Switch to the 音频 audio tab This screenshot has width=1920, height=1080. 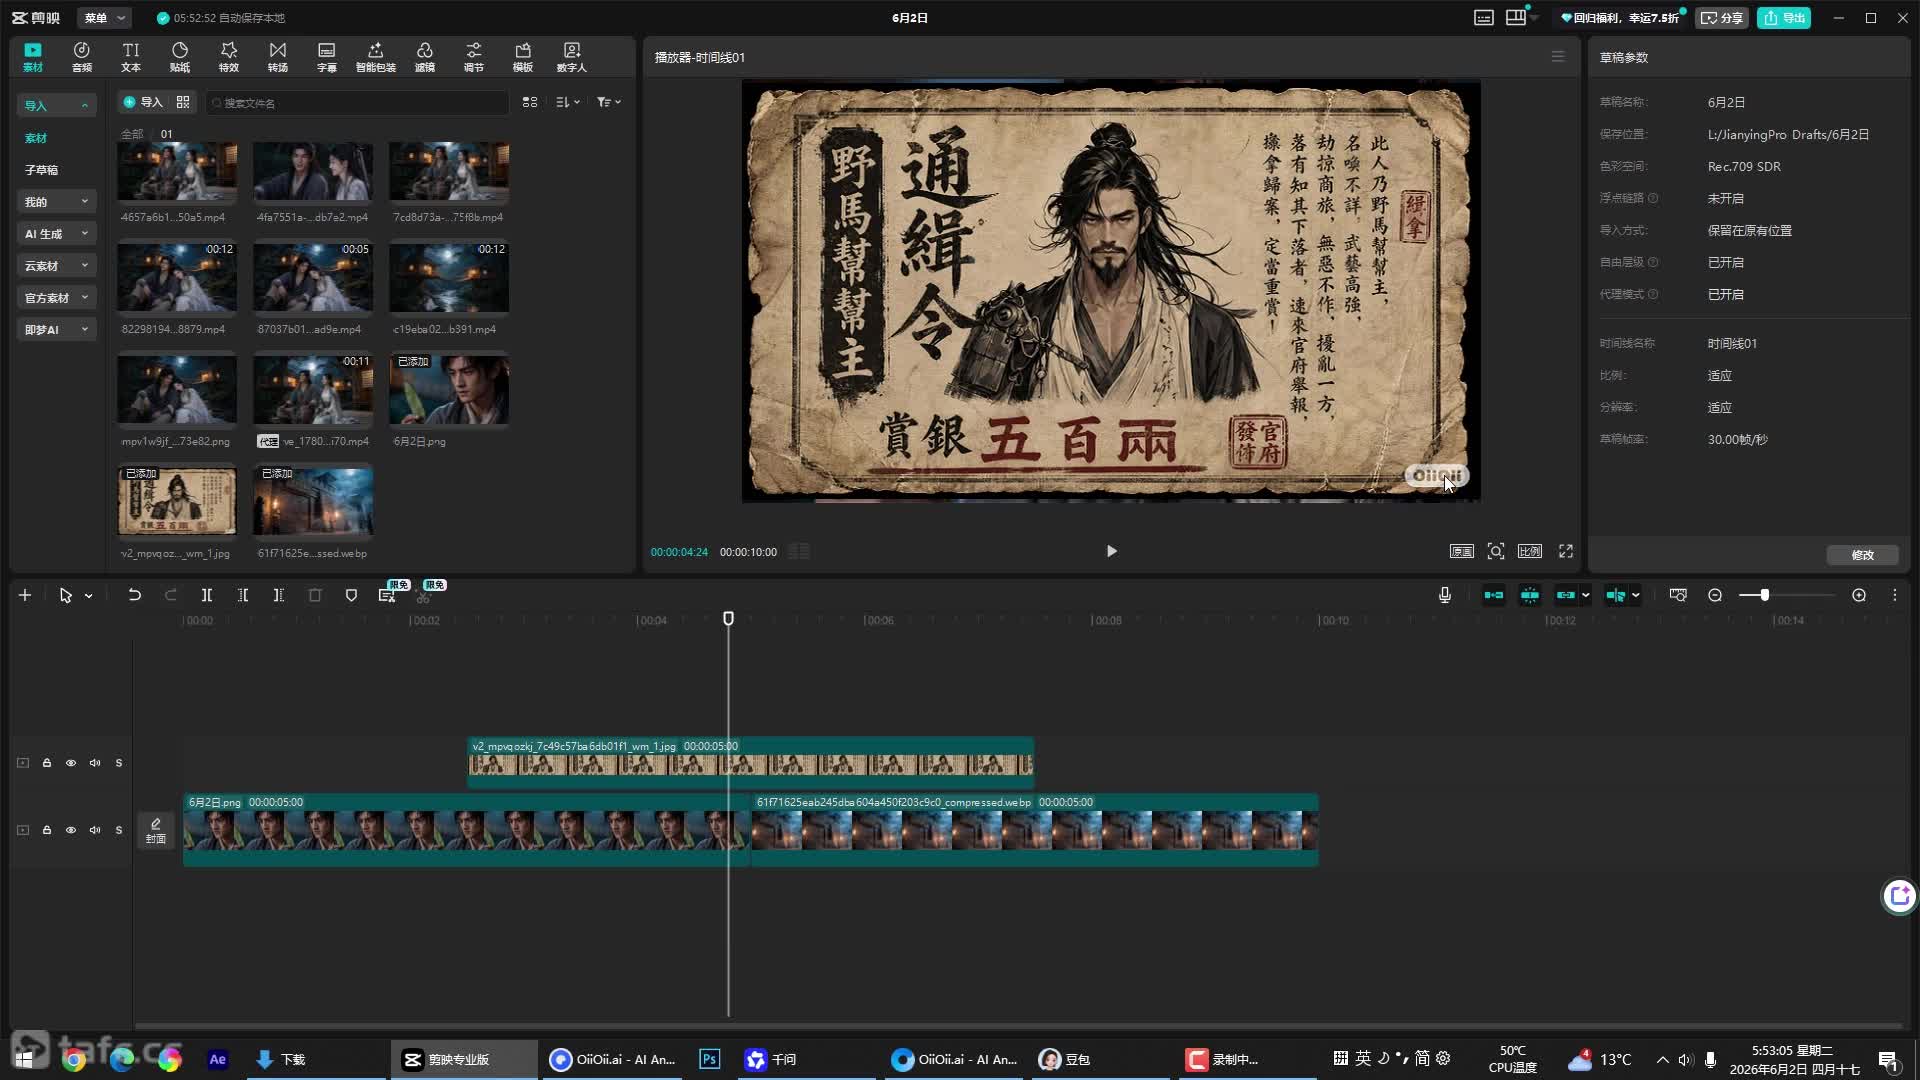(x=82, y=57)
